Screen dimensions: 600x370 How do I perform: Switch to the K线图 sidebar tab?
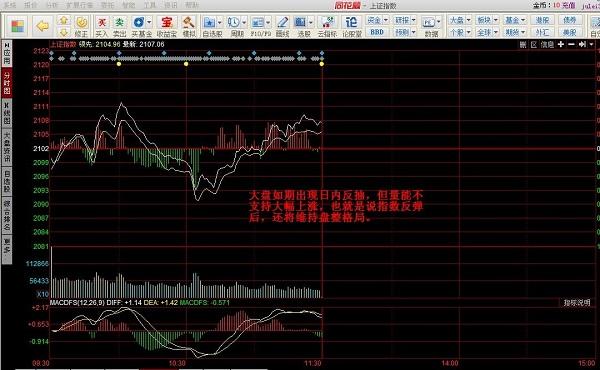coord(7,113)
